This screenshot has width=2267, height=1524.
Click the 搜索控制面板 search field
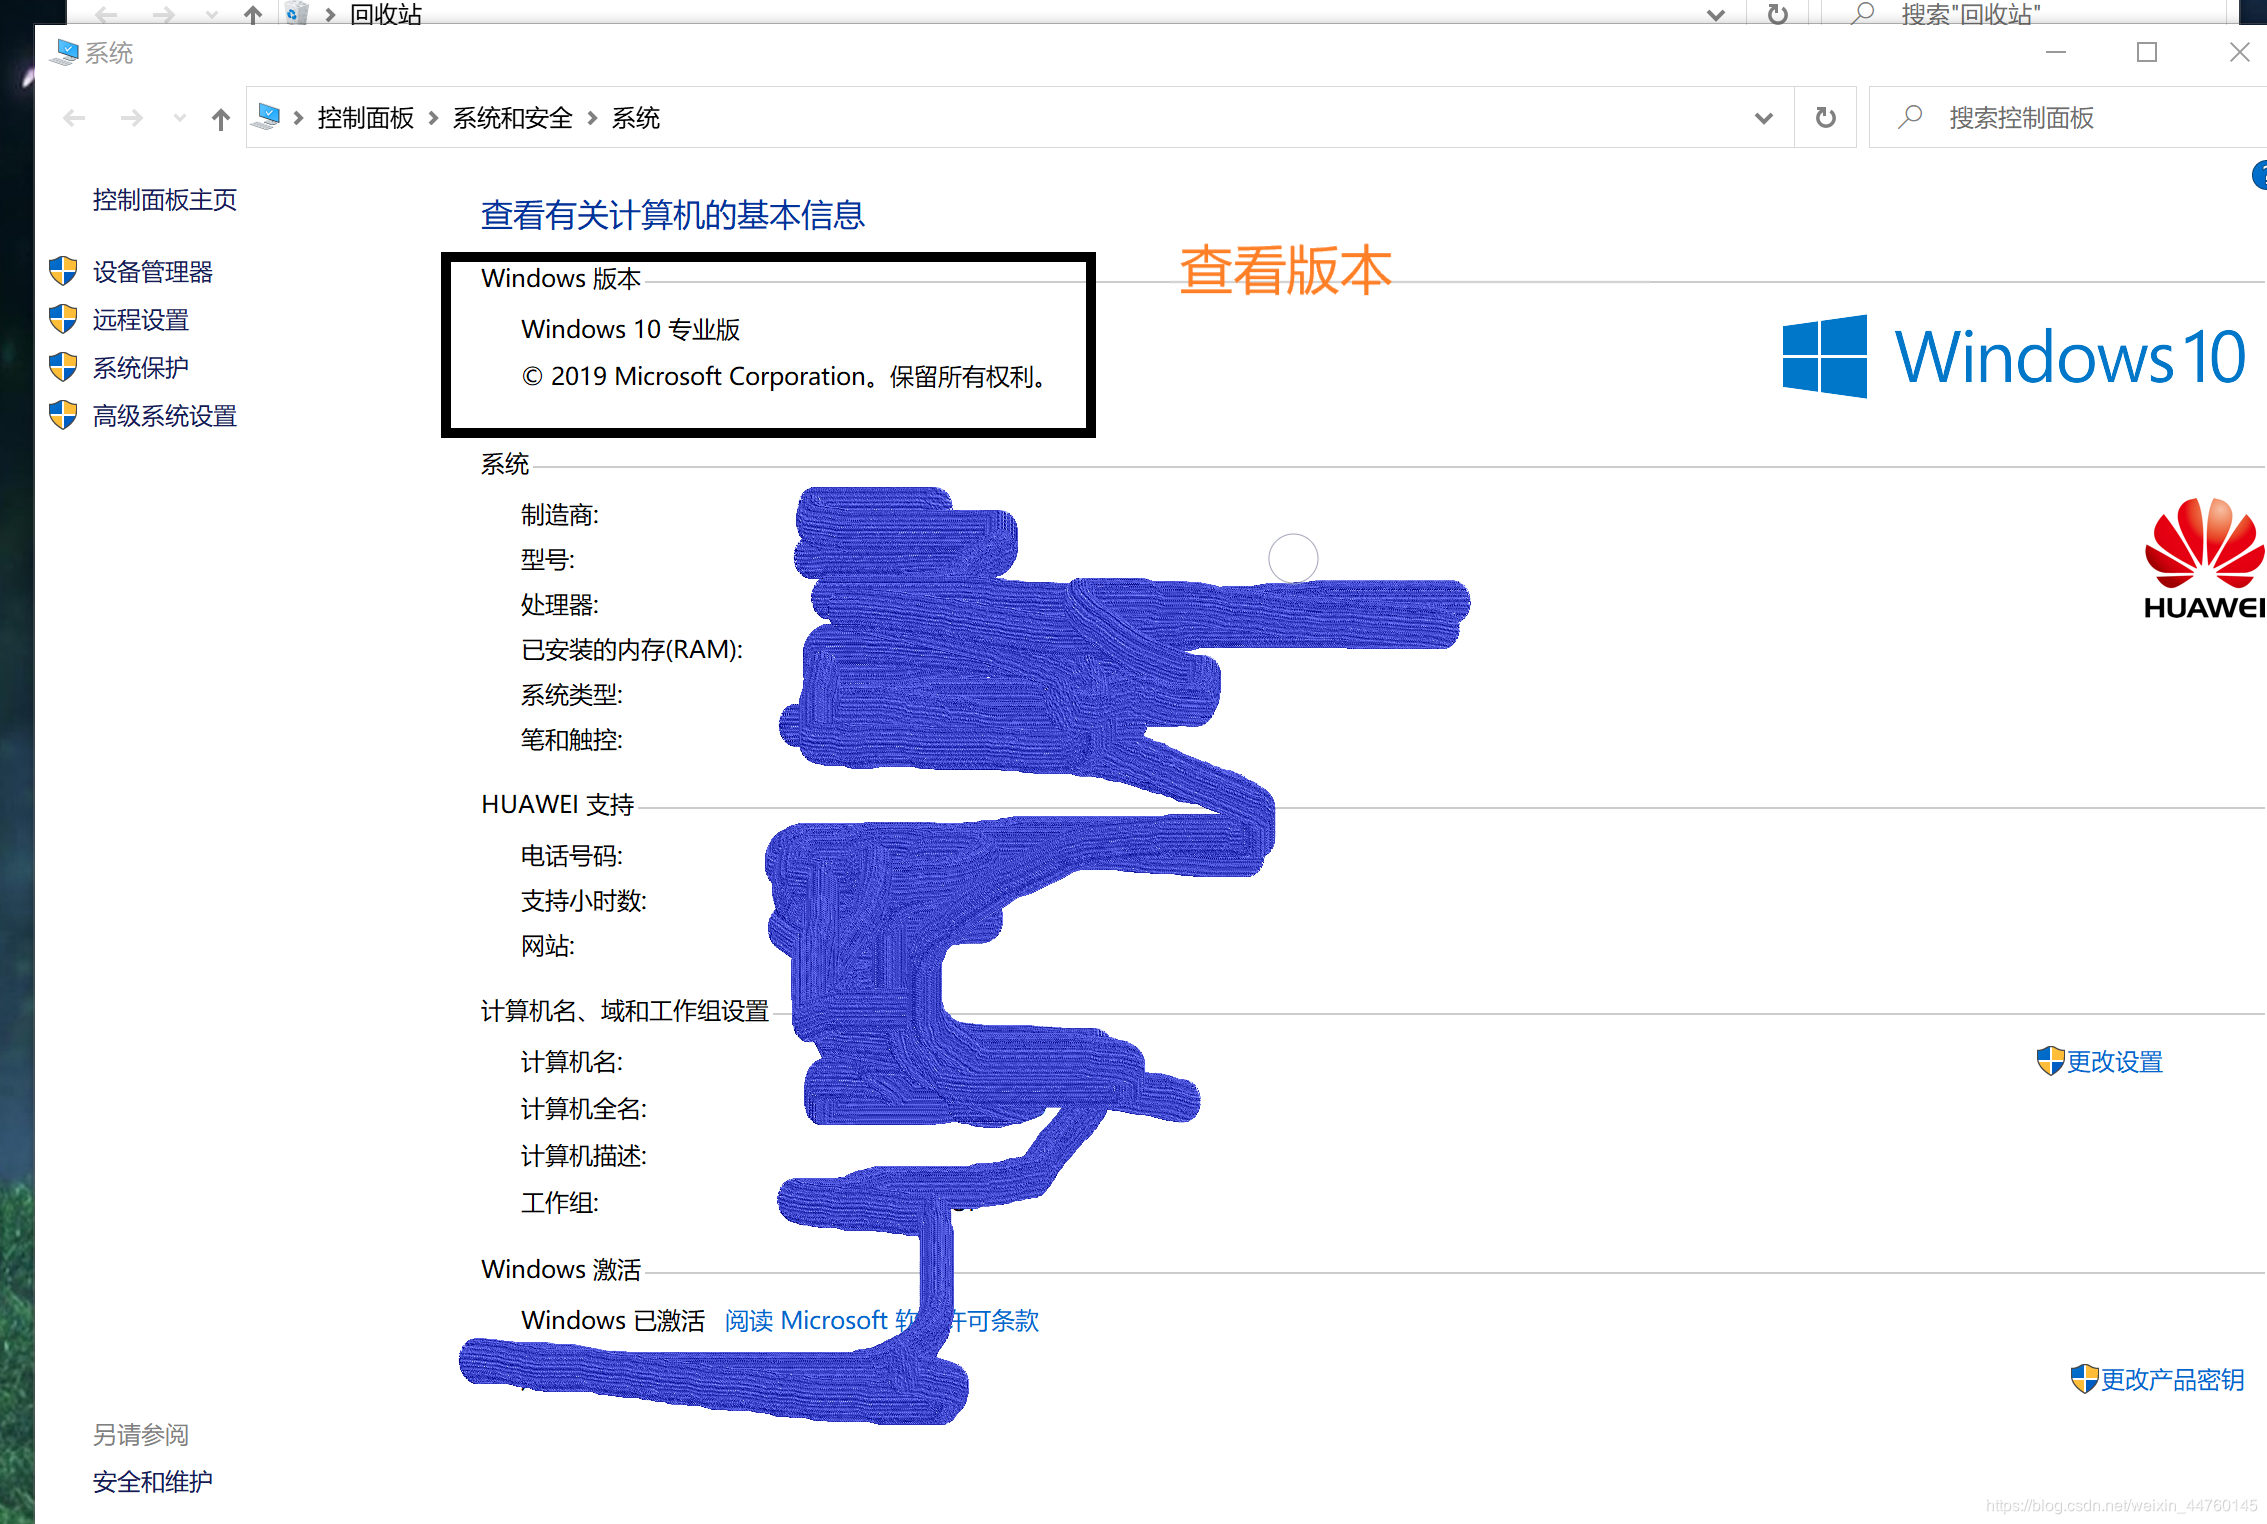[x=2067, y=118]
